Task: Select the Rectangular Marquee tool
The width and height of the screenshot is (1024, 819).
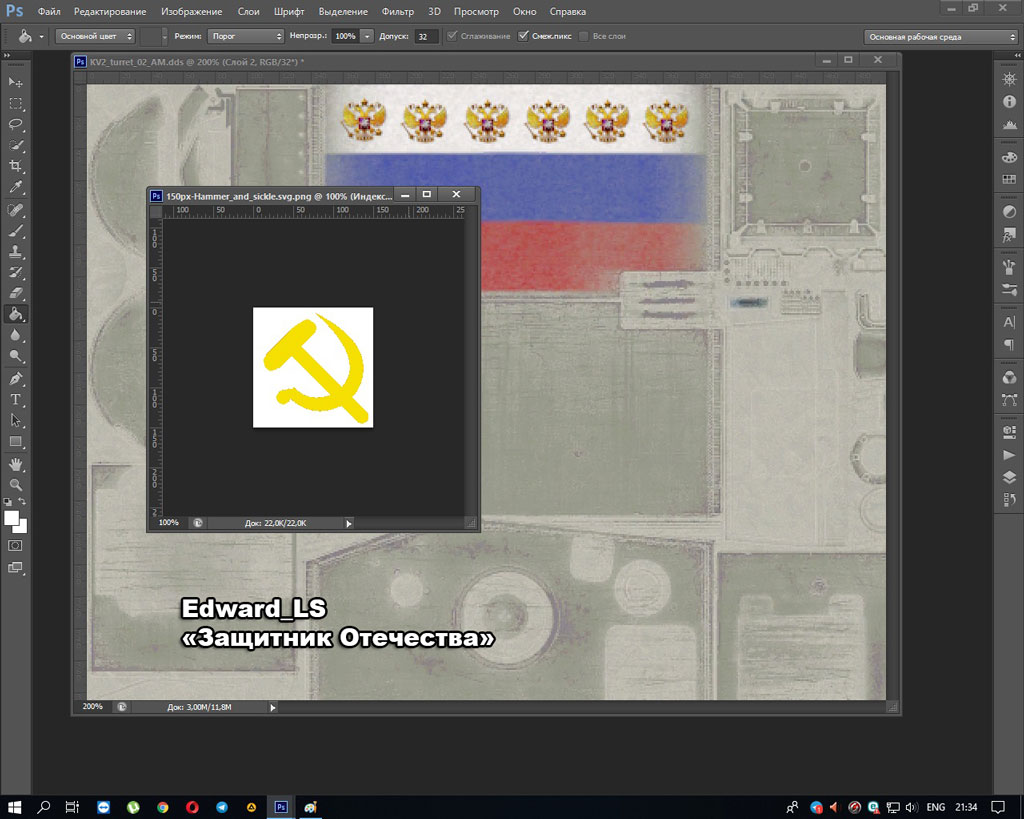Action: click(16, 103)
